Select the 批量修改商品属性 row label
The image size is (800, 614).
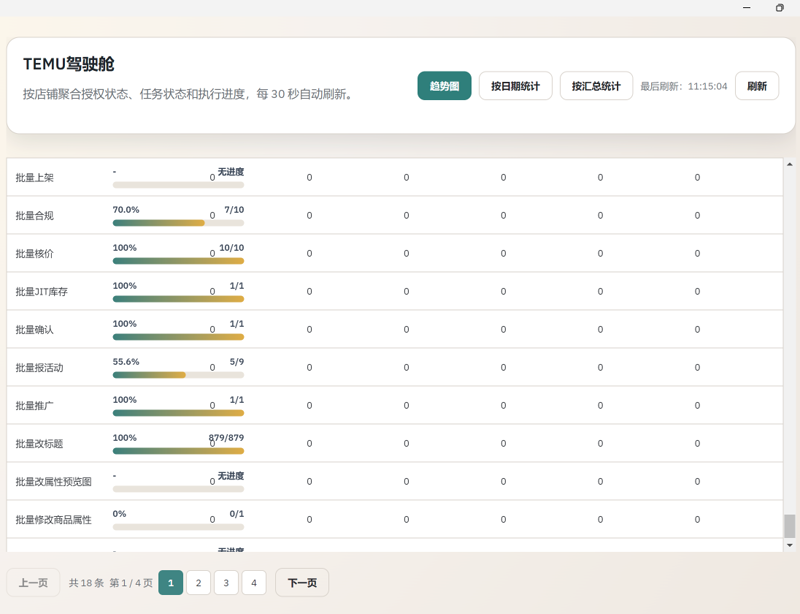pos(54,520)
